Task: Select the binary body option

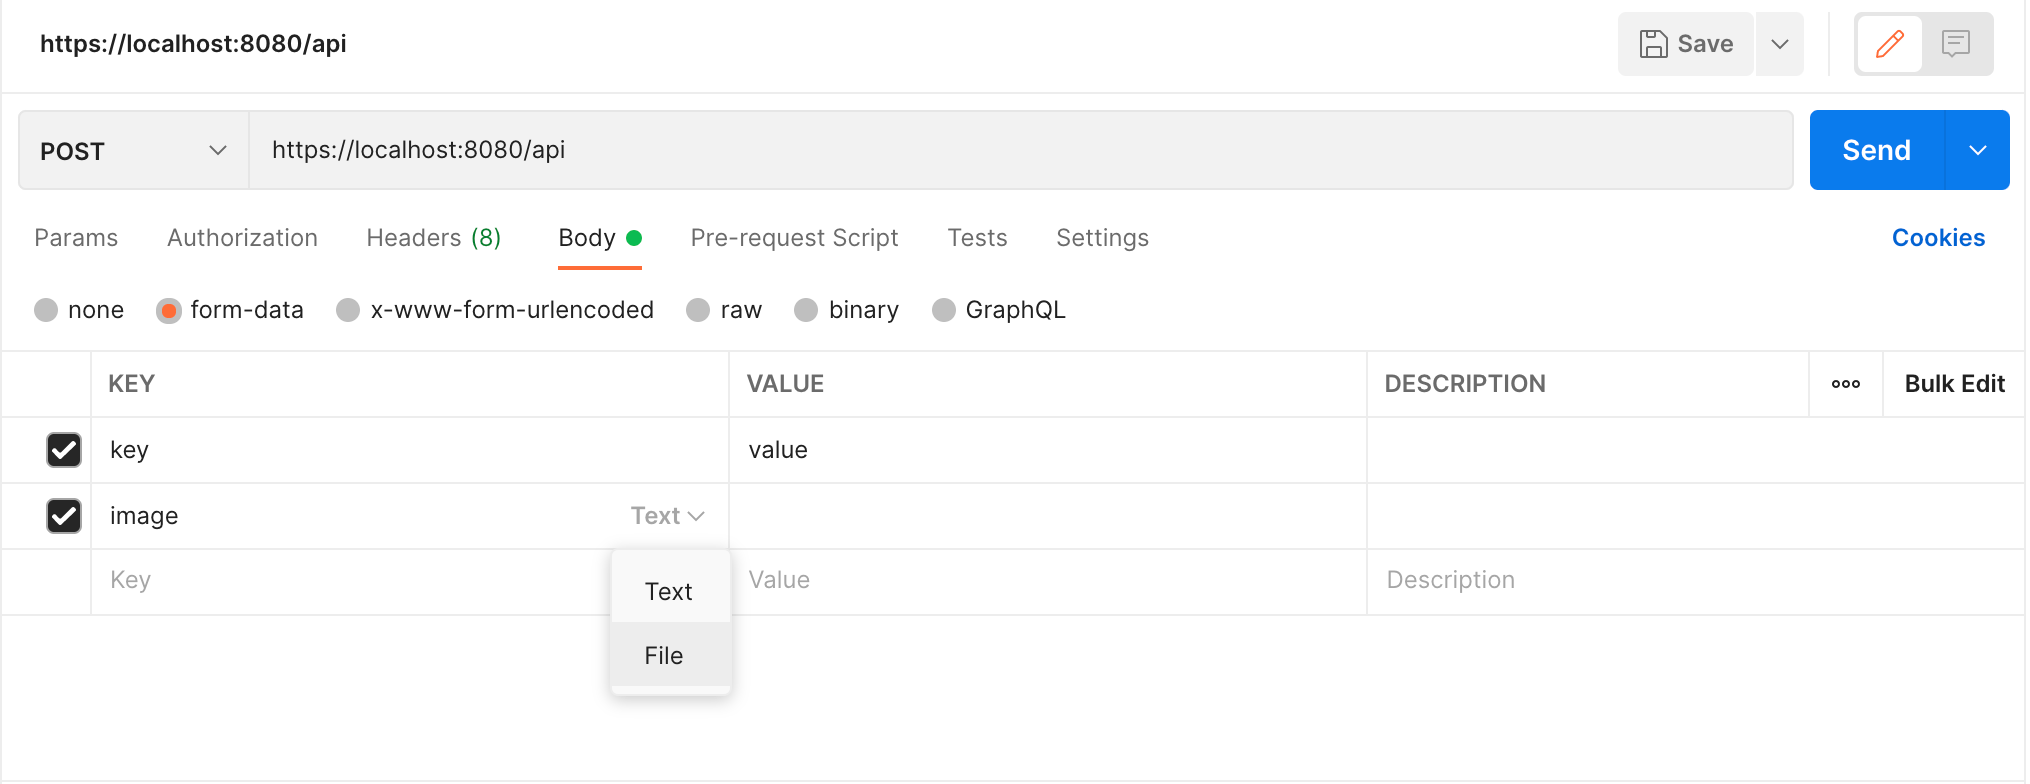Action: pyautogui.click(x=806, y=310)
